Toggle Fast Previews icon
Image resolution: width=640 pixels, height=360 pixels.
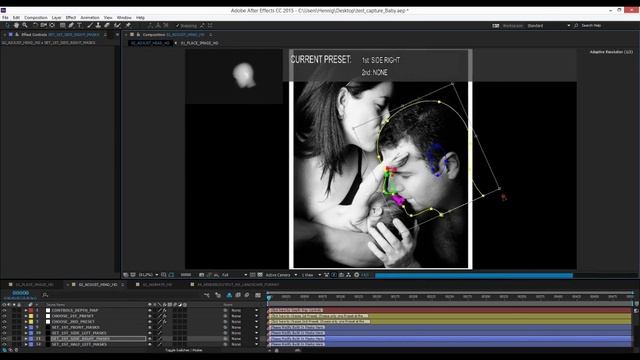pos(333,275)
